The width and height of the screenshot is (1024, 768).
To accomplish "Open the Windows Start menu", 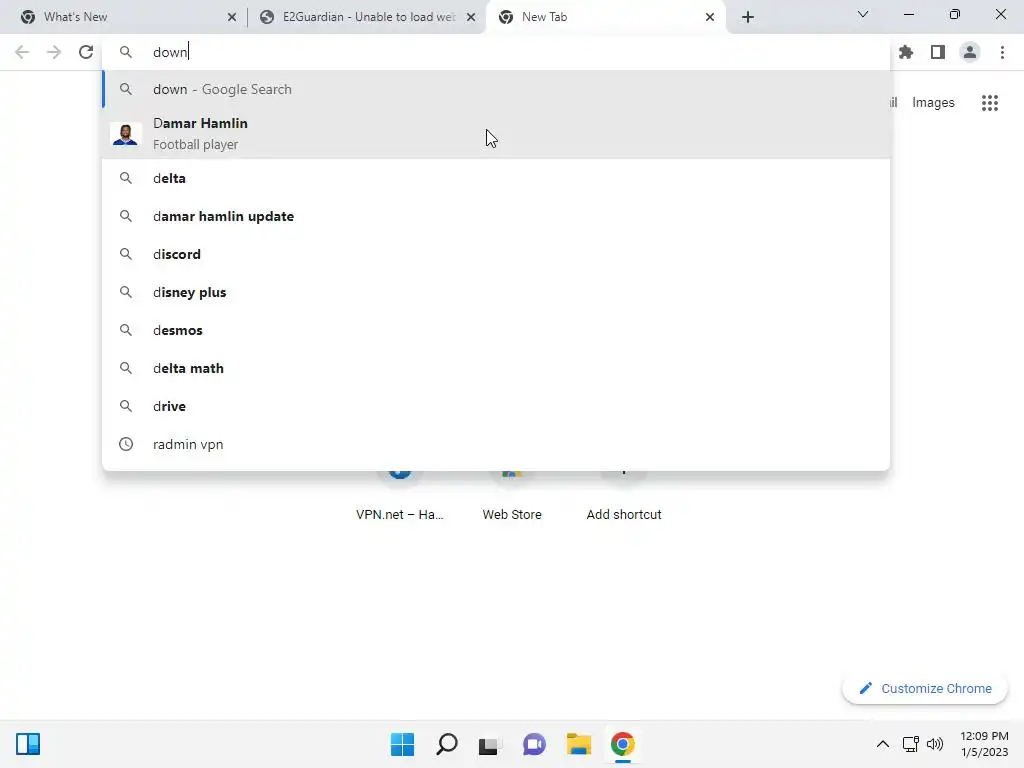I will 402,744.
